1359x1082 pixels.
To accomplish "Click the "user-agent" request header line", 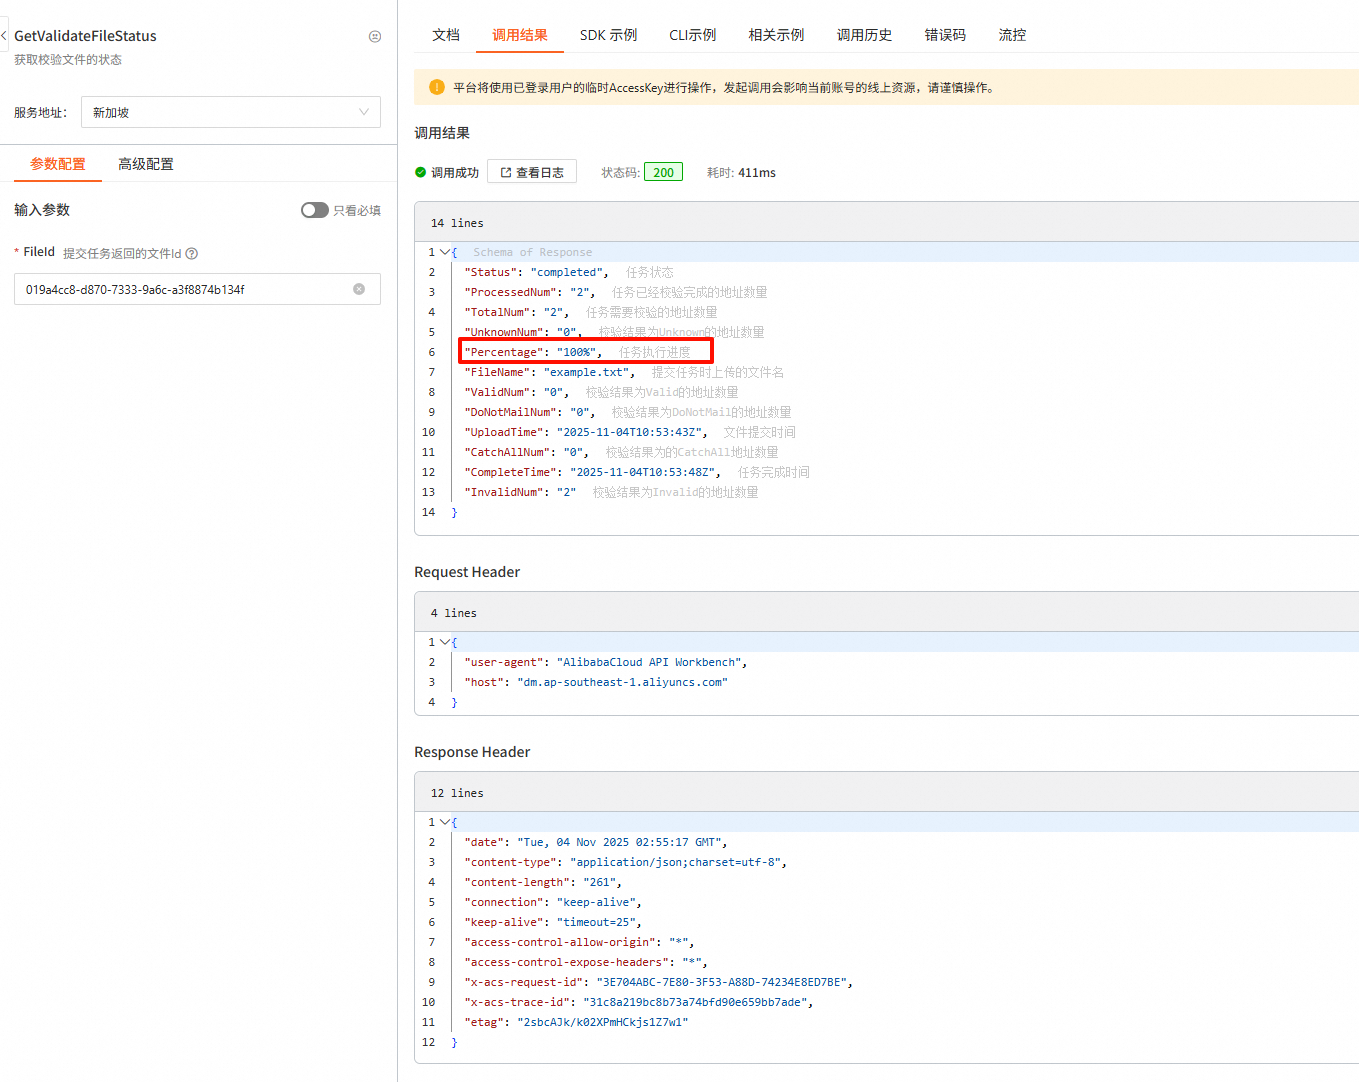I will pos(606,662).
